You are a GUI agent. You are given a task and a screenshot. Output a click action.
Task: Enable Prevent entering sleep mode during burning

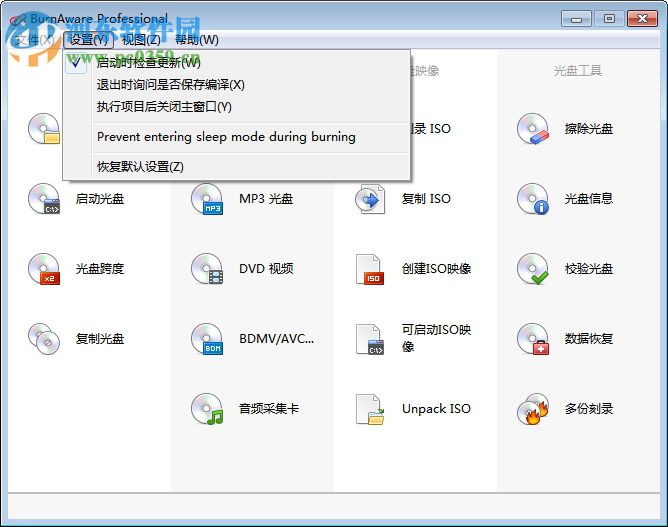pyautogui.click(x=236, y=137)
